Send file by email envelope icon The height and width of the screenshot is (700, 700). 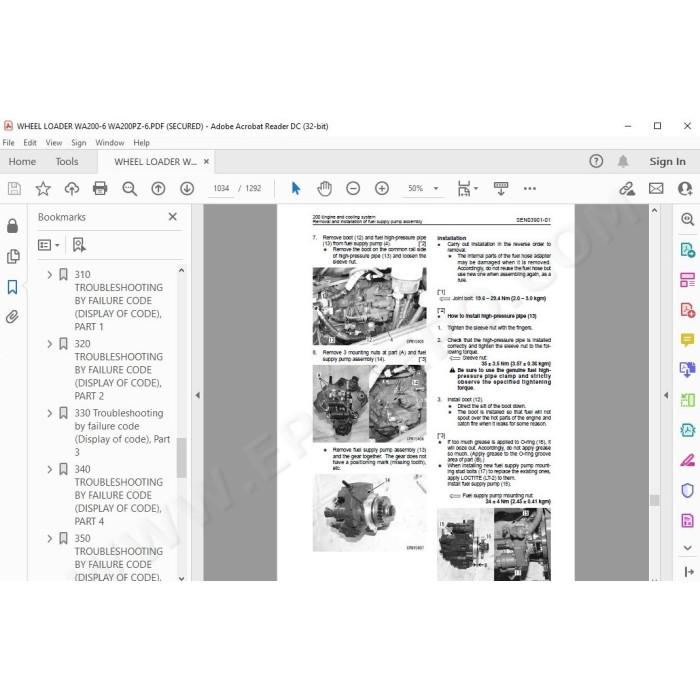pyautogui.click(x=656, y=188)
